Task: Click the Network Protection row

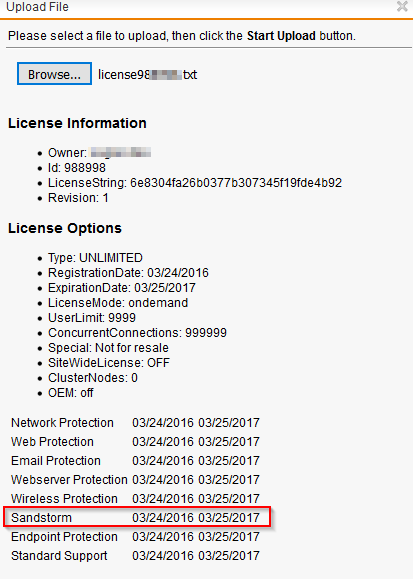Action: (135, 423)
